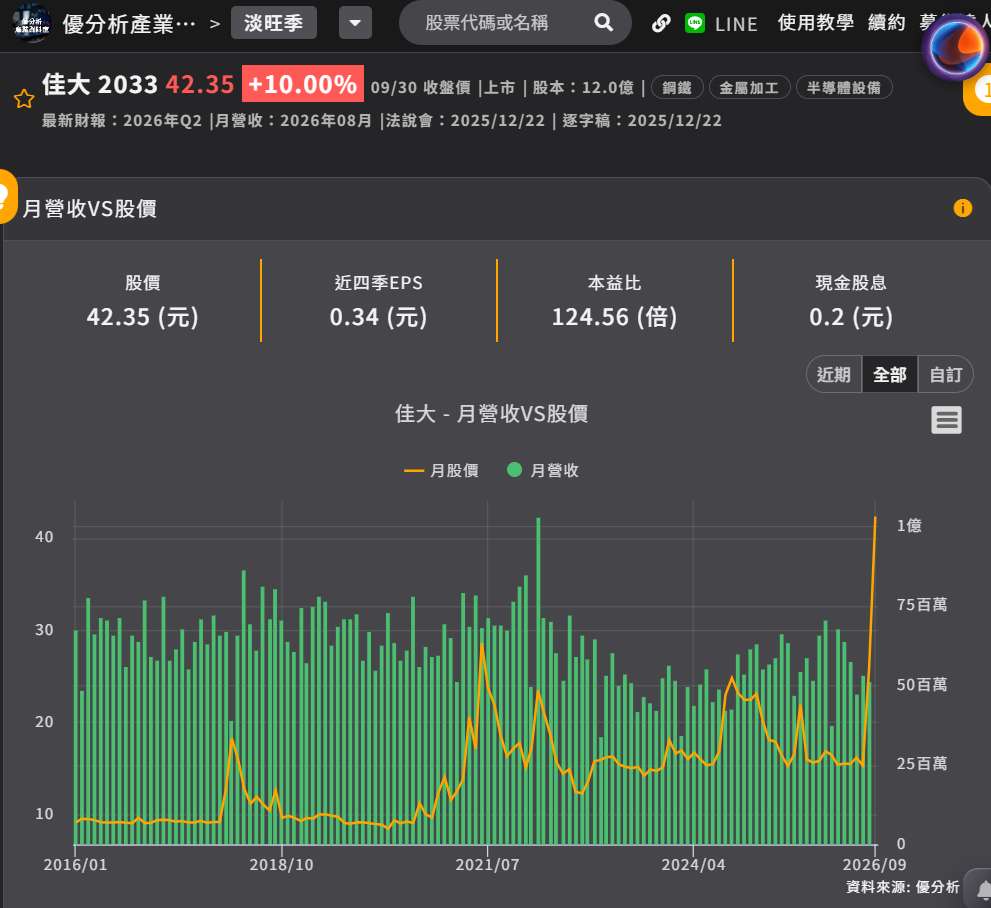Viewport: 991px width, 908px height.
Task: Select the 全部 range tab
Action: pos(890,375)
